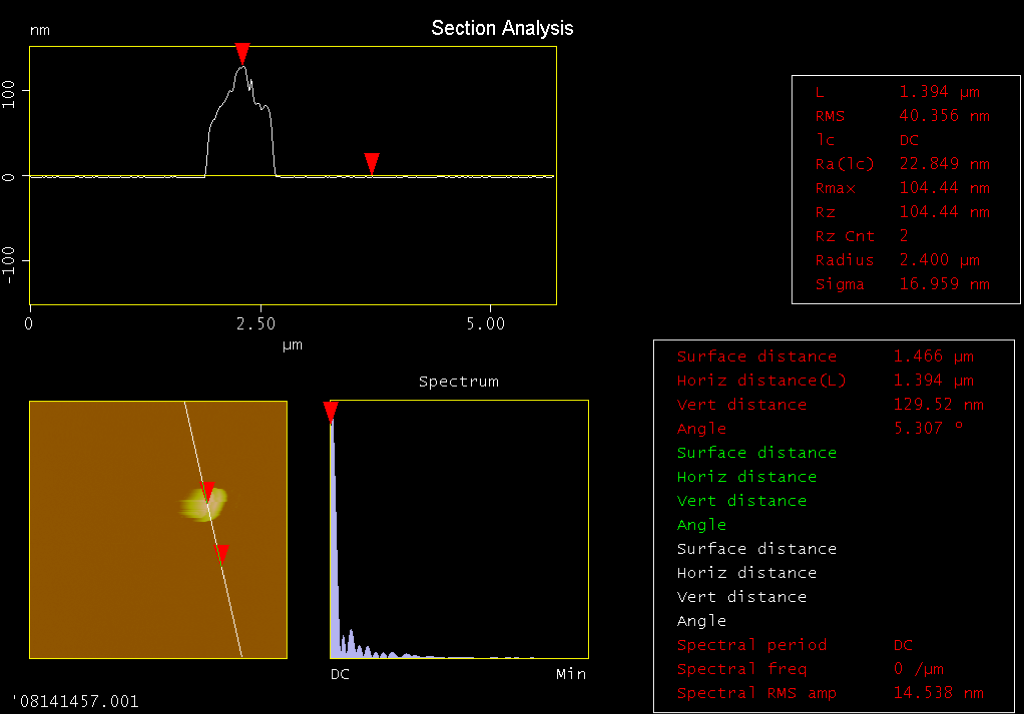The height and width of the screenshot is (714, 1024).
Task: Click the white section line in AFM image
Action: pyautogui.click(x=213, y=529)
